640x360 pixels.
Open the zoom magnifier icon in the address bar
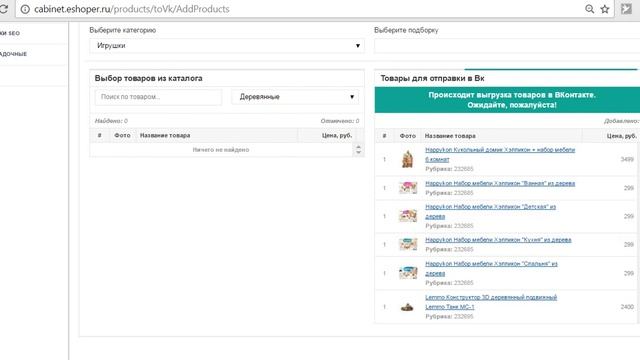589,9
